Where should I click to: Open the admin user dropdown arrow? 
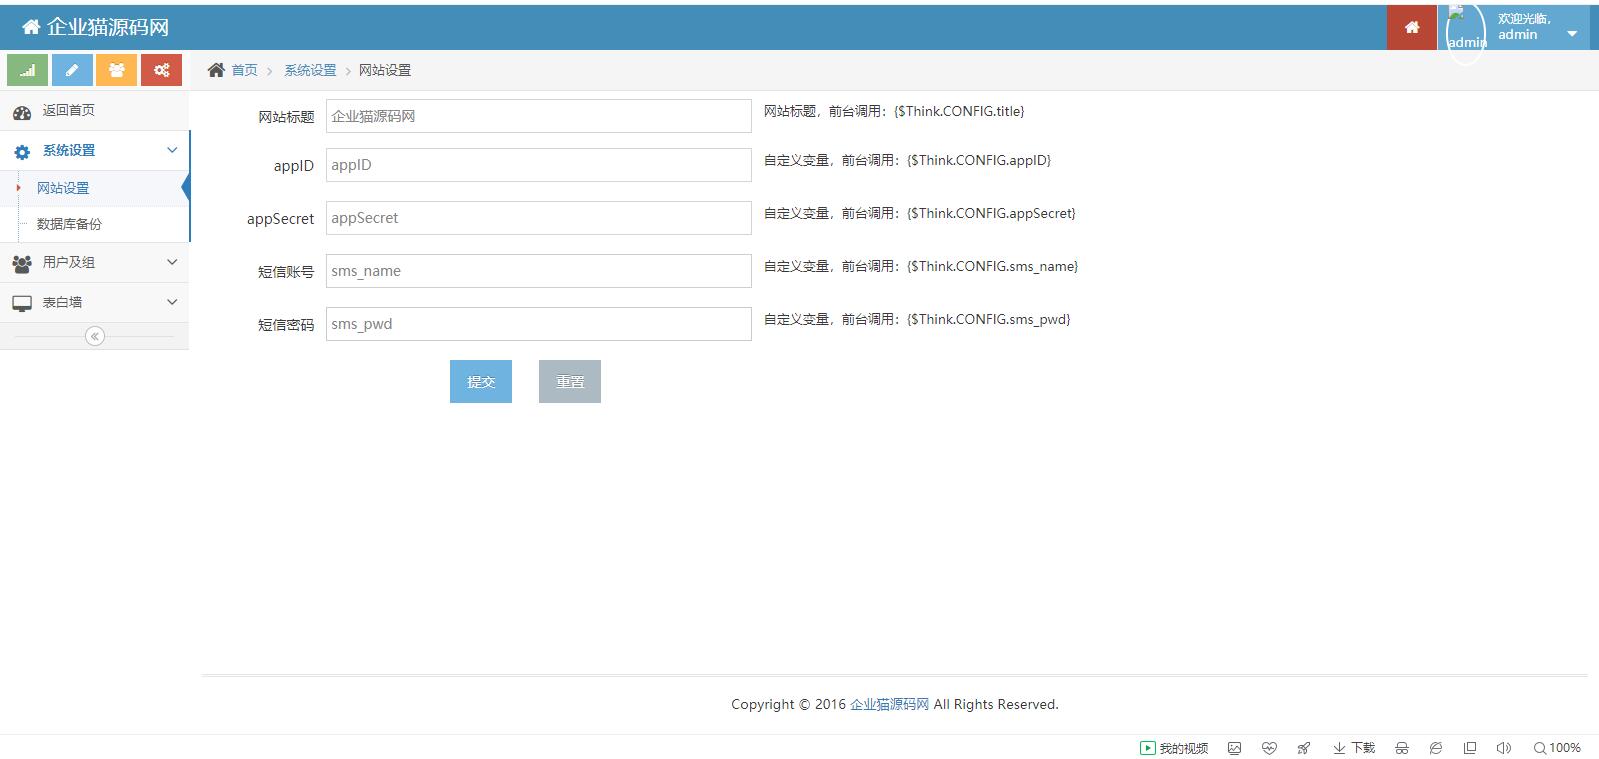(1572, 34)
